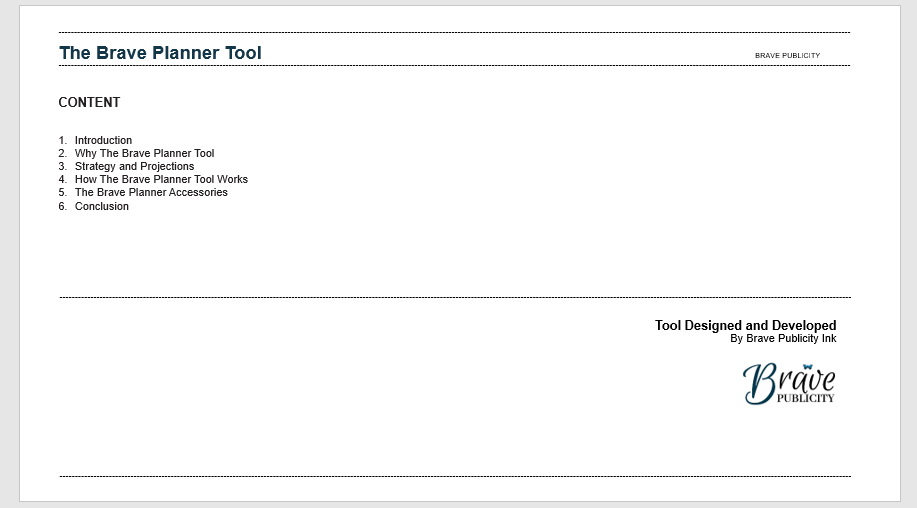Go to Strategy and Projections entry

134,167
